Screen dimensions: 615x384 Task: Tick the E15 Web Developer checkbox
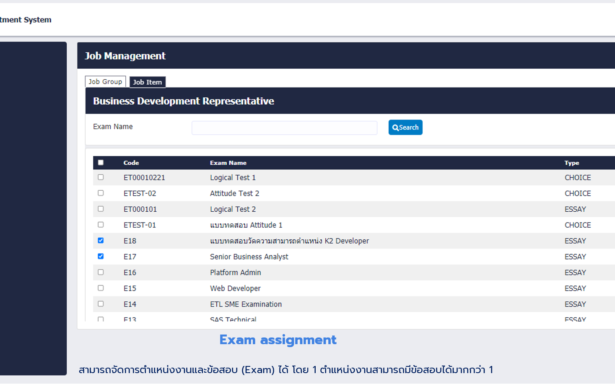101,288
